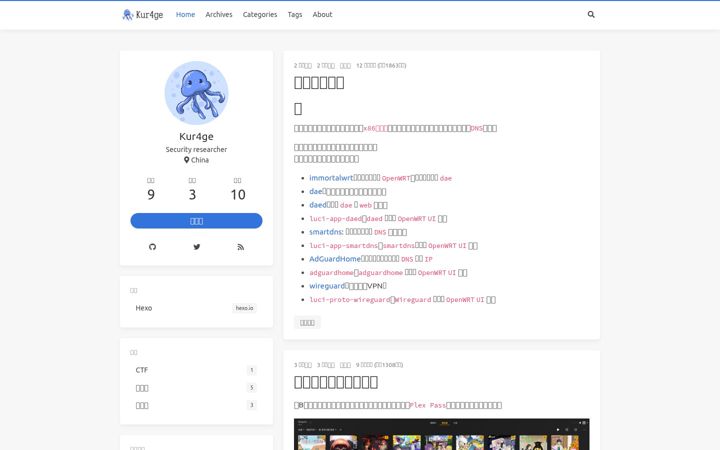Open the category with count 5

click(197, 388)
